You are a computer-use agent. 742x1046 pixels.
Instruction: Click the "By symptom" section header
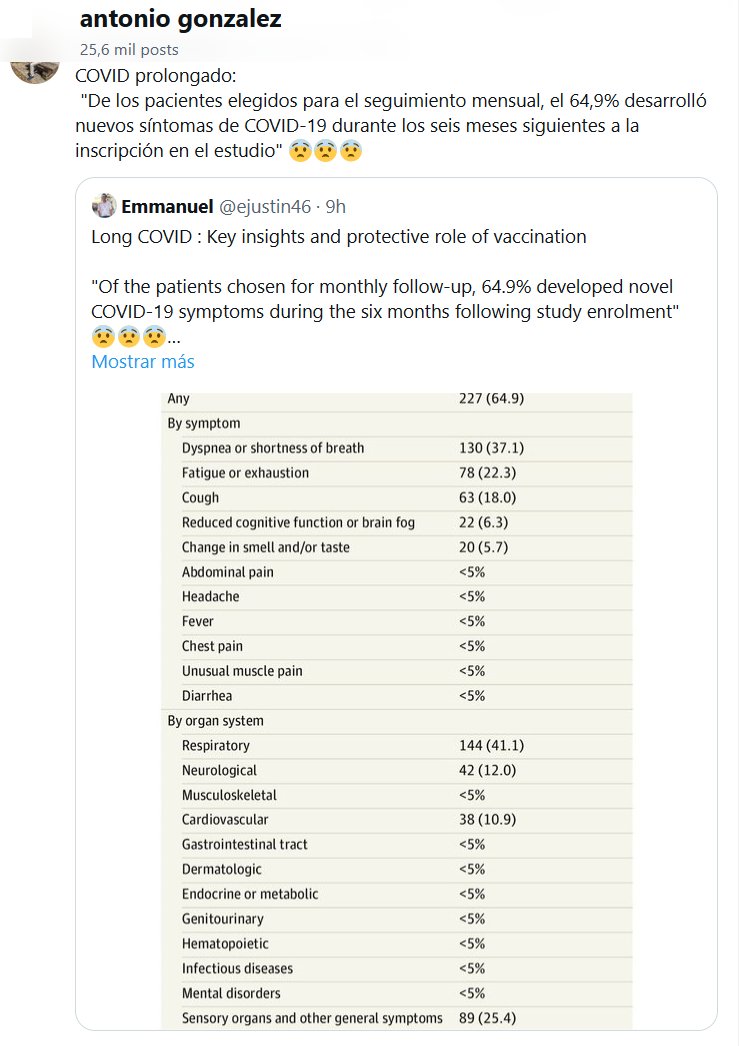(x=204, y=424)
